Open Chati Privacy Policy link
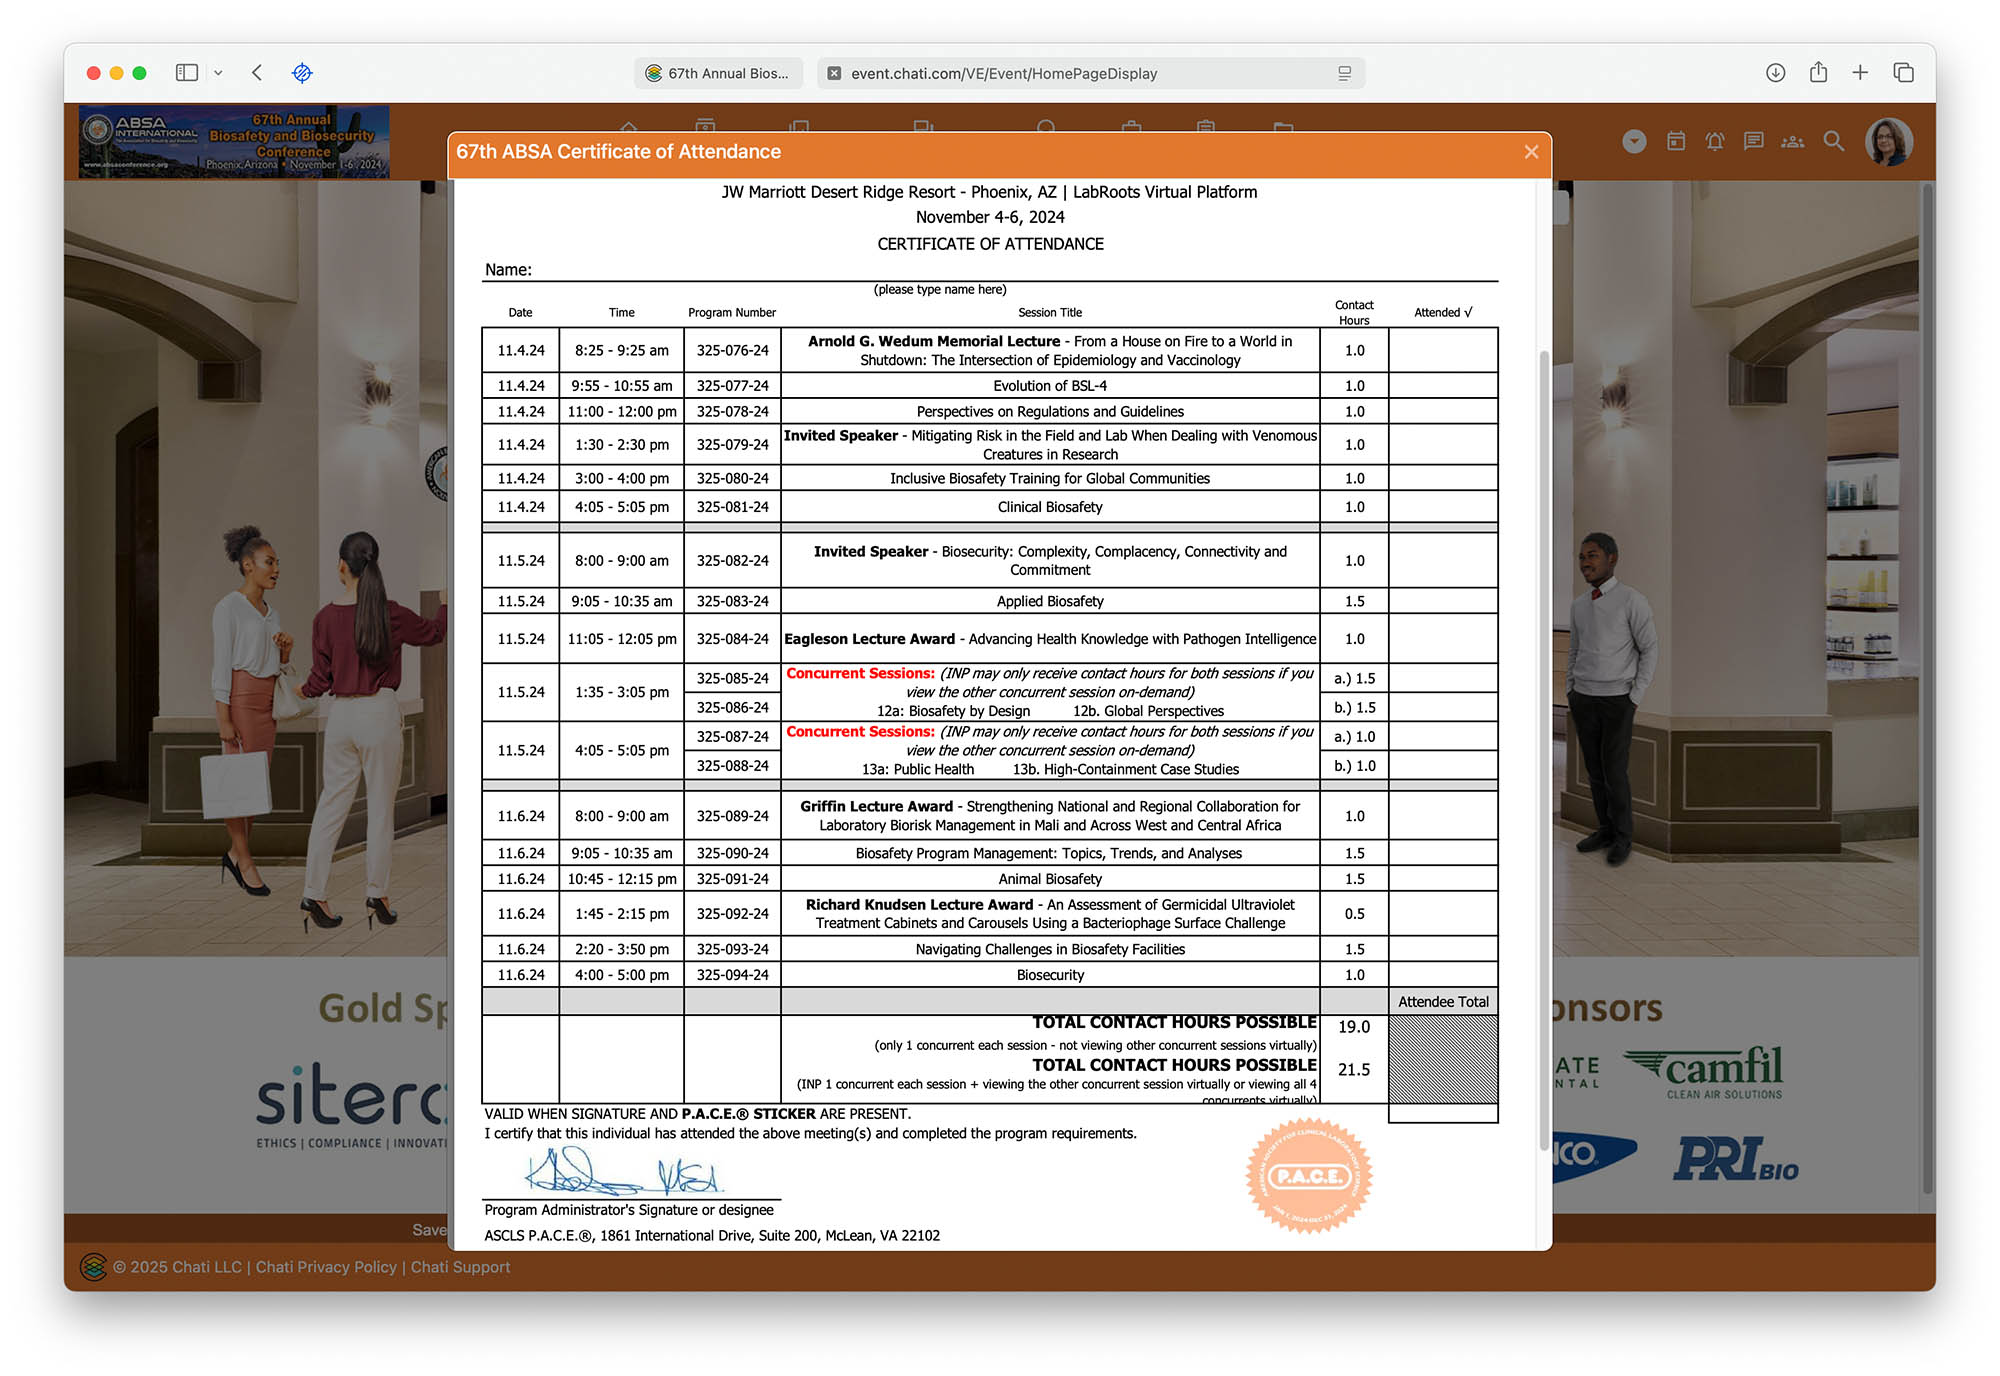Viewport: 2000px width, 1376px height. pyautogui.click(x=326, y=1267)
